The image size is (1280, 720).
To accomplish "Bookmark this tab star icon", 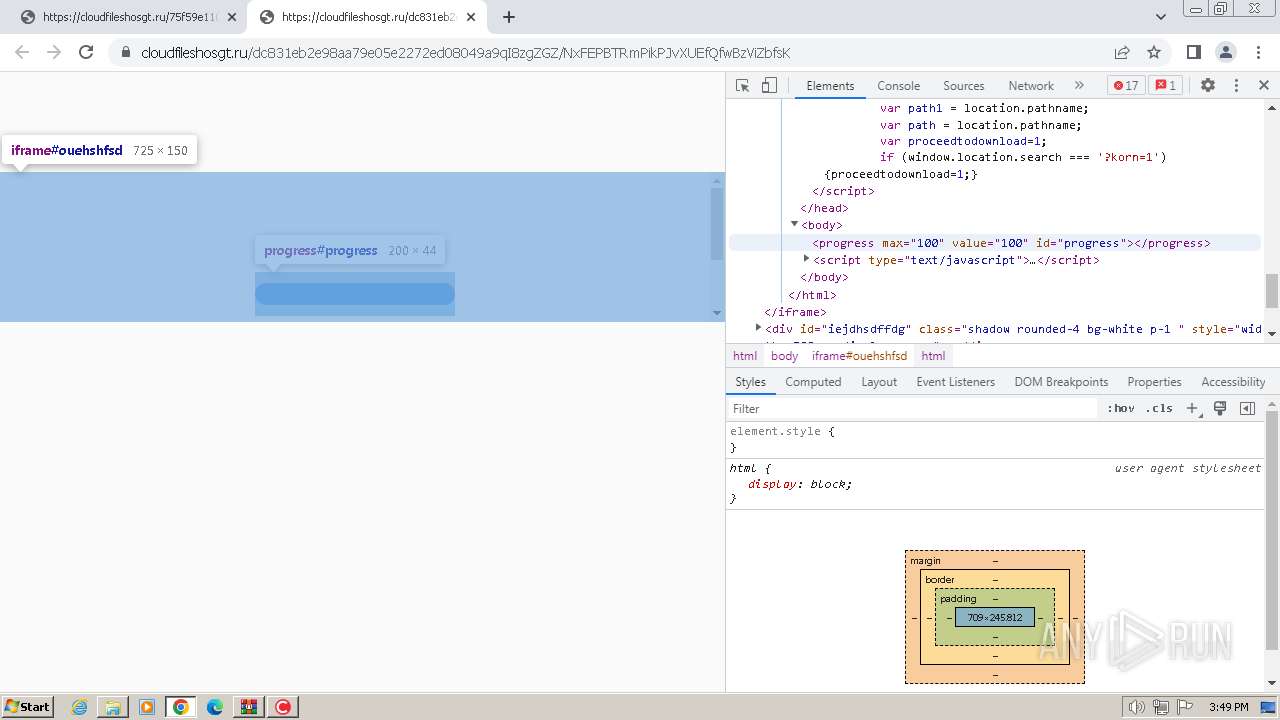I will point(1154,52).
